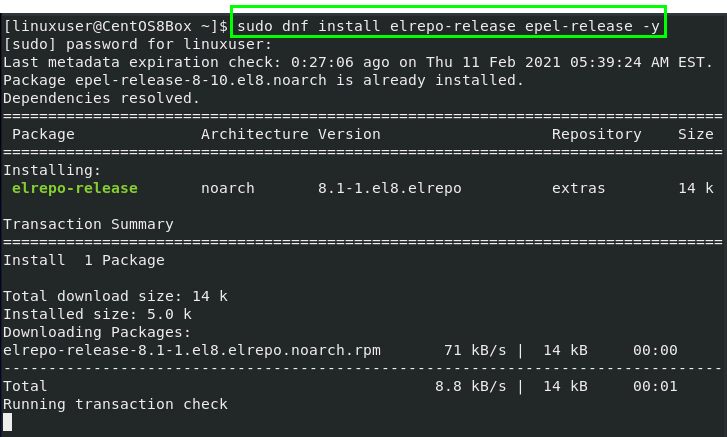
Task: Click the highlighted sudo dnf install command
Action: click(x=448, y=25)
